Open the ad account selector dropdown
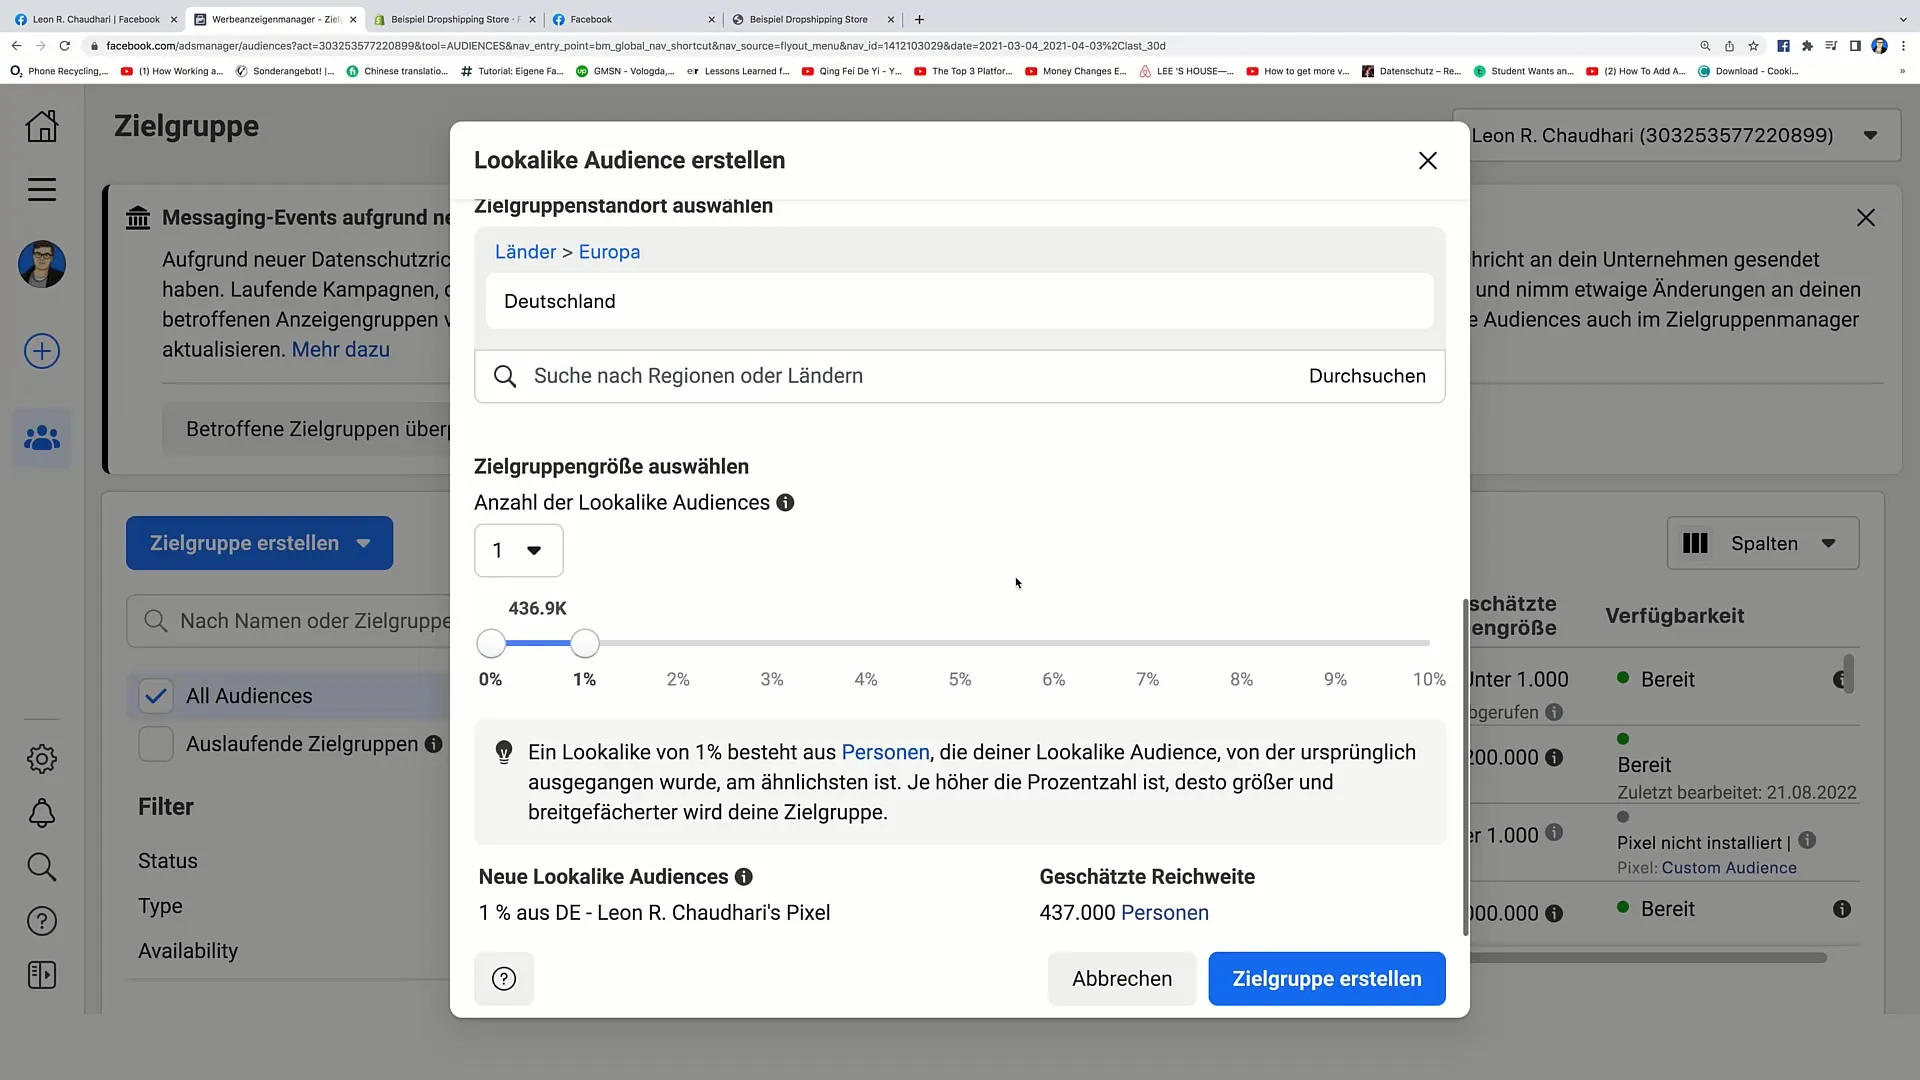 pos(1677,135)
